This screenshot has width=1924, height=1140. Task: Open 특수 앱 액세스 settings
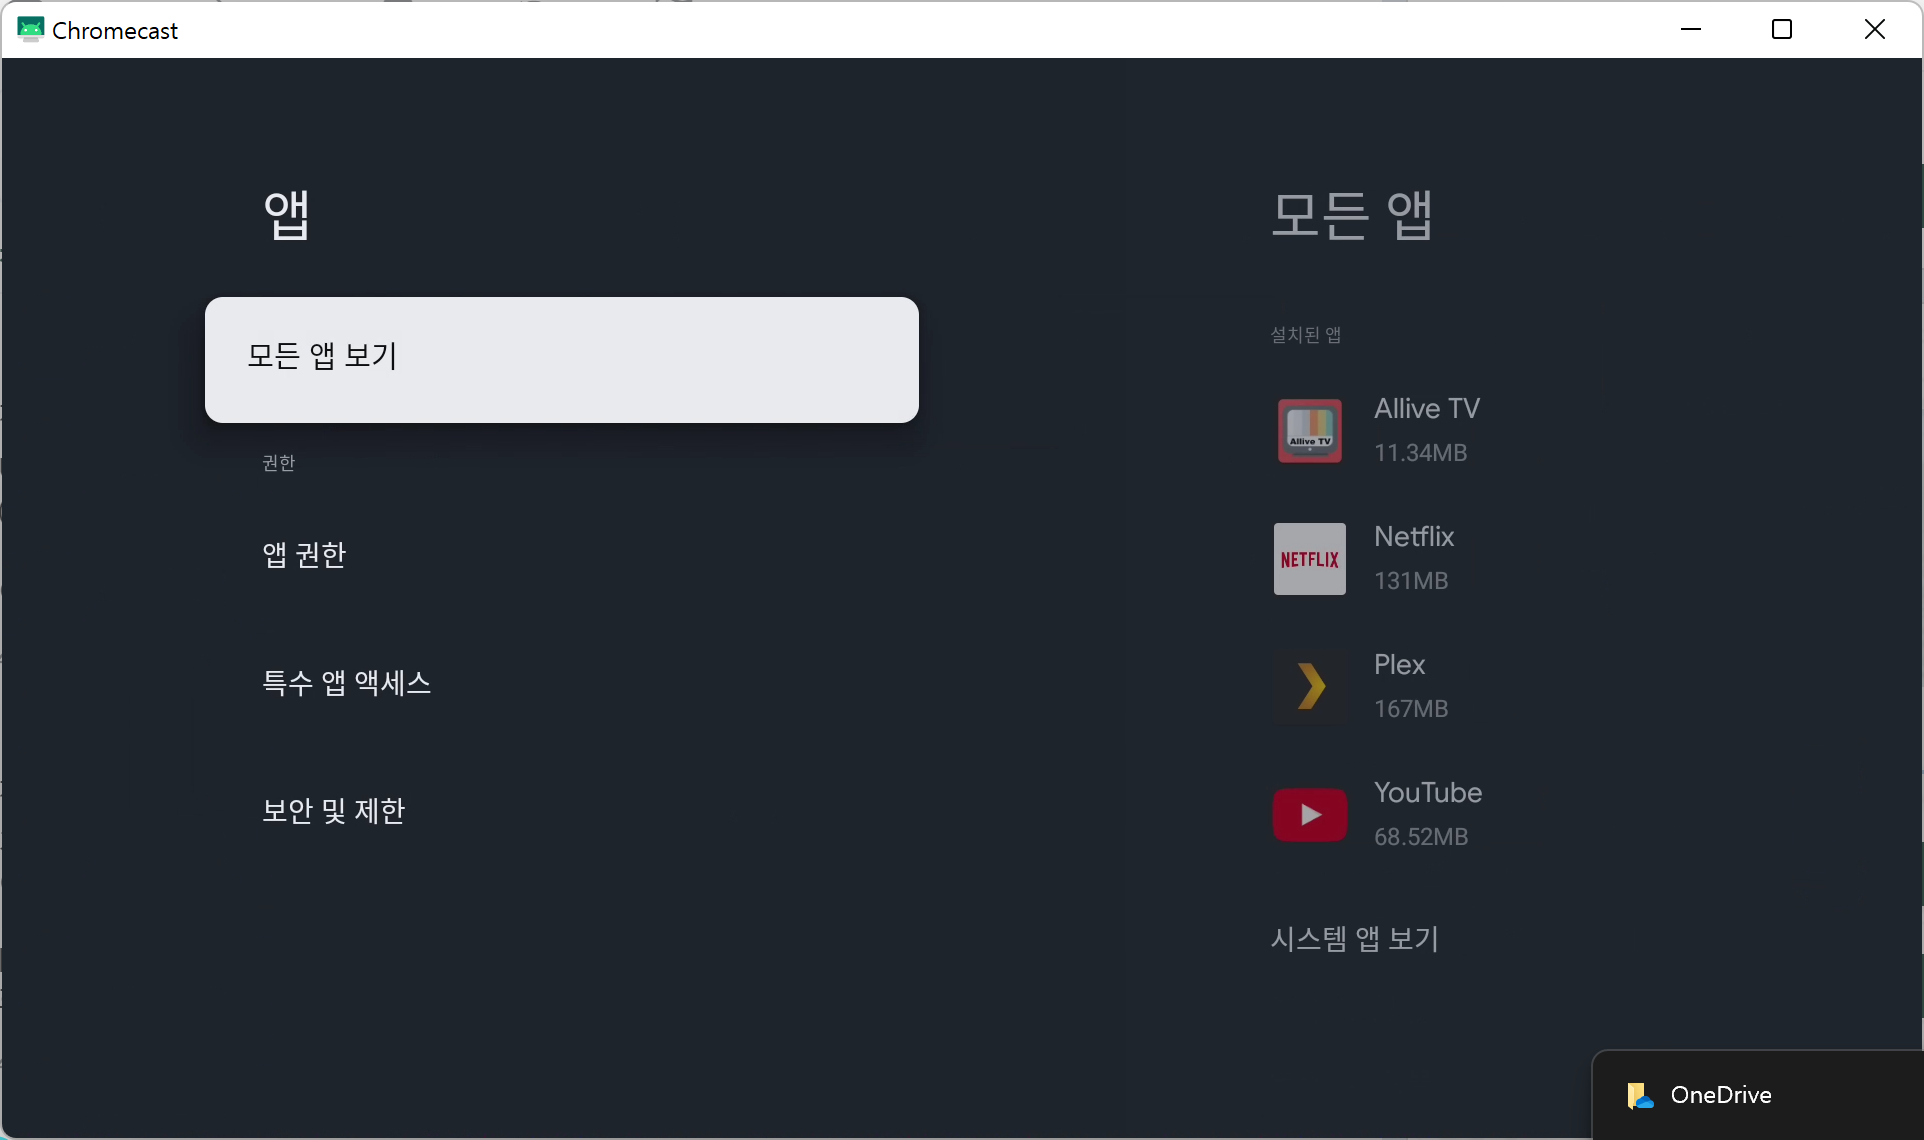pos(346,683)
